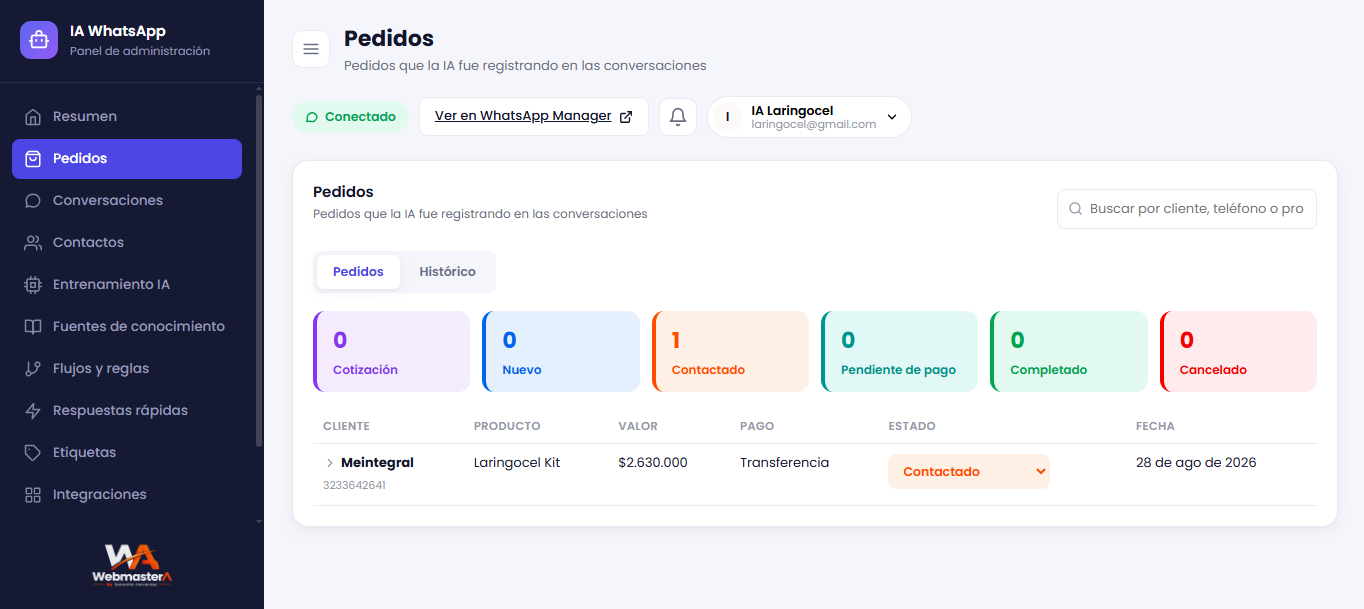Open Respuestas rápidas

[127, 411]
